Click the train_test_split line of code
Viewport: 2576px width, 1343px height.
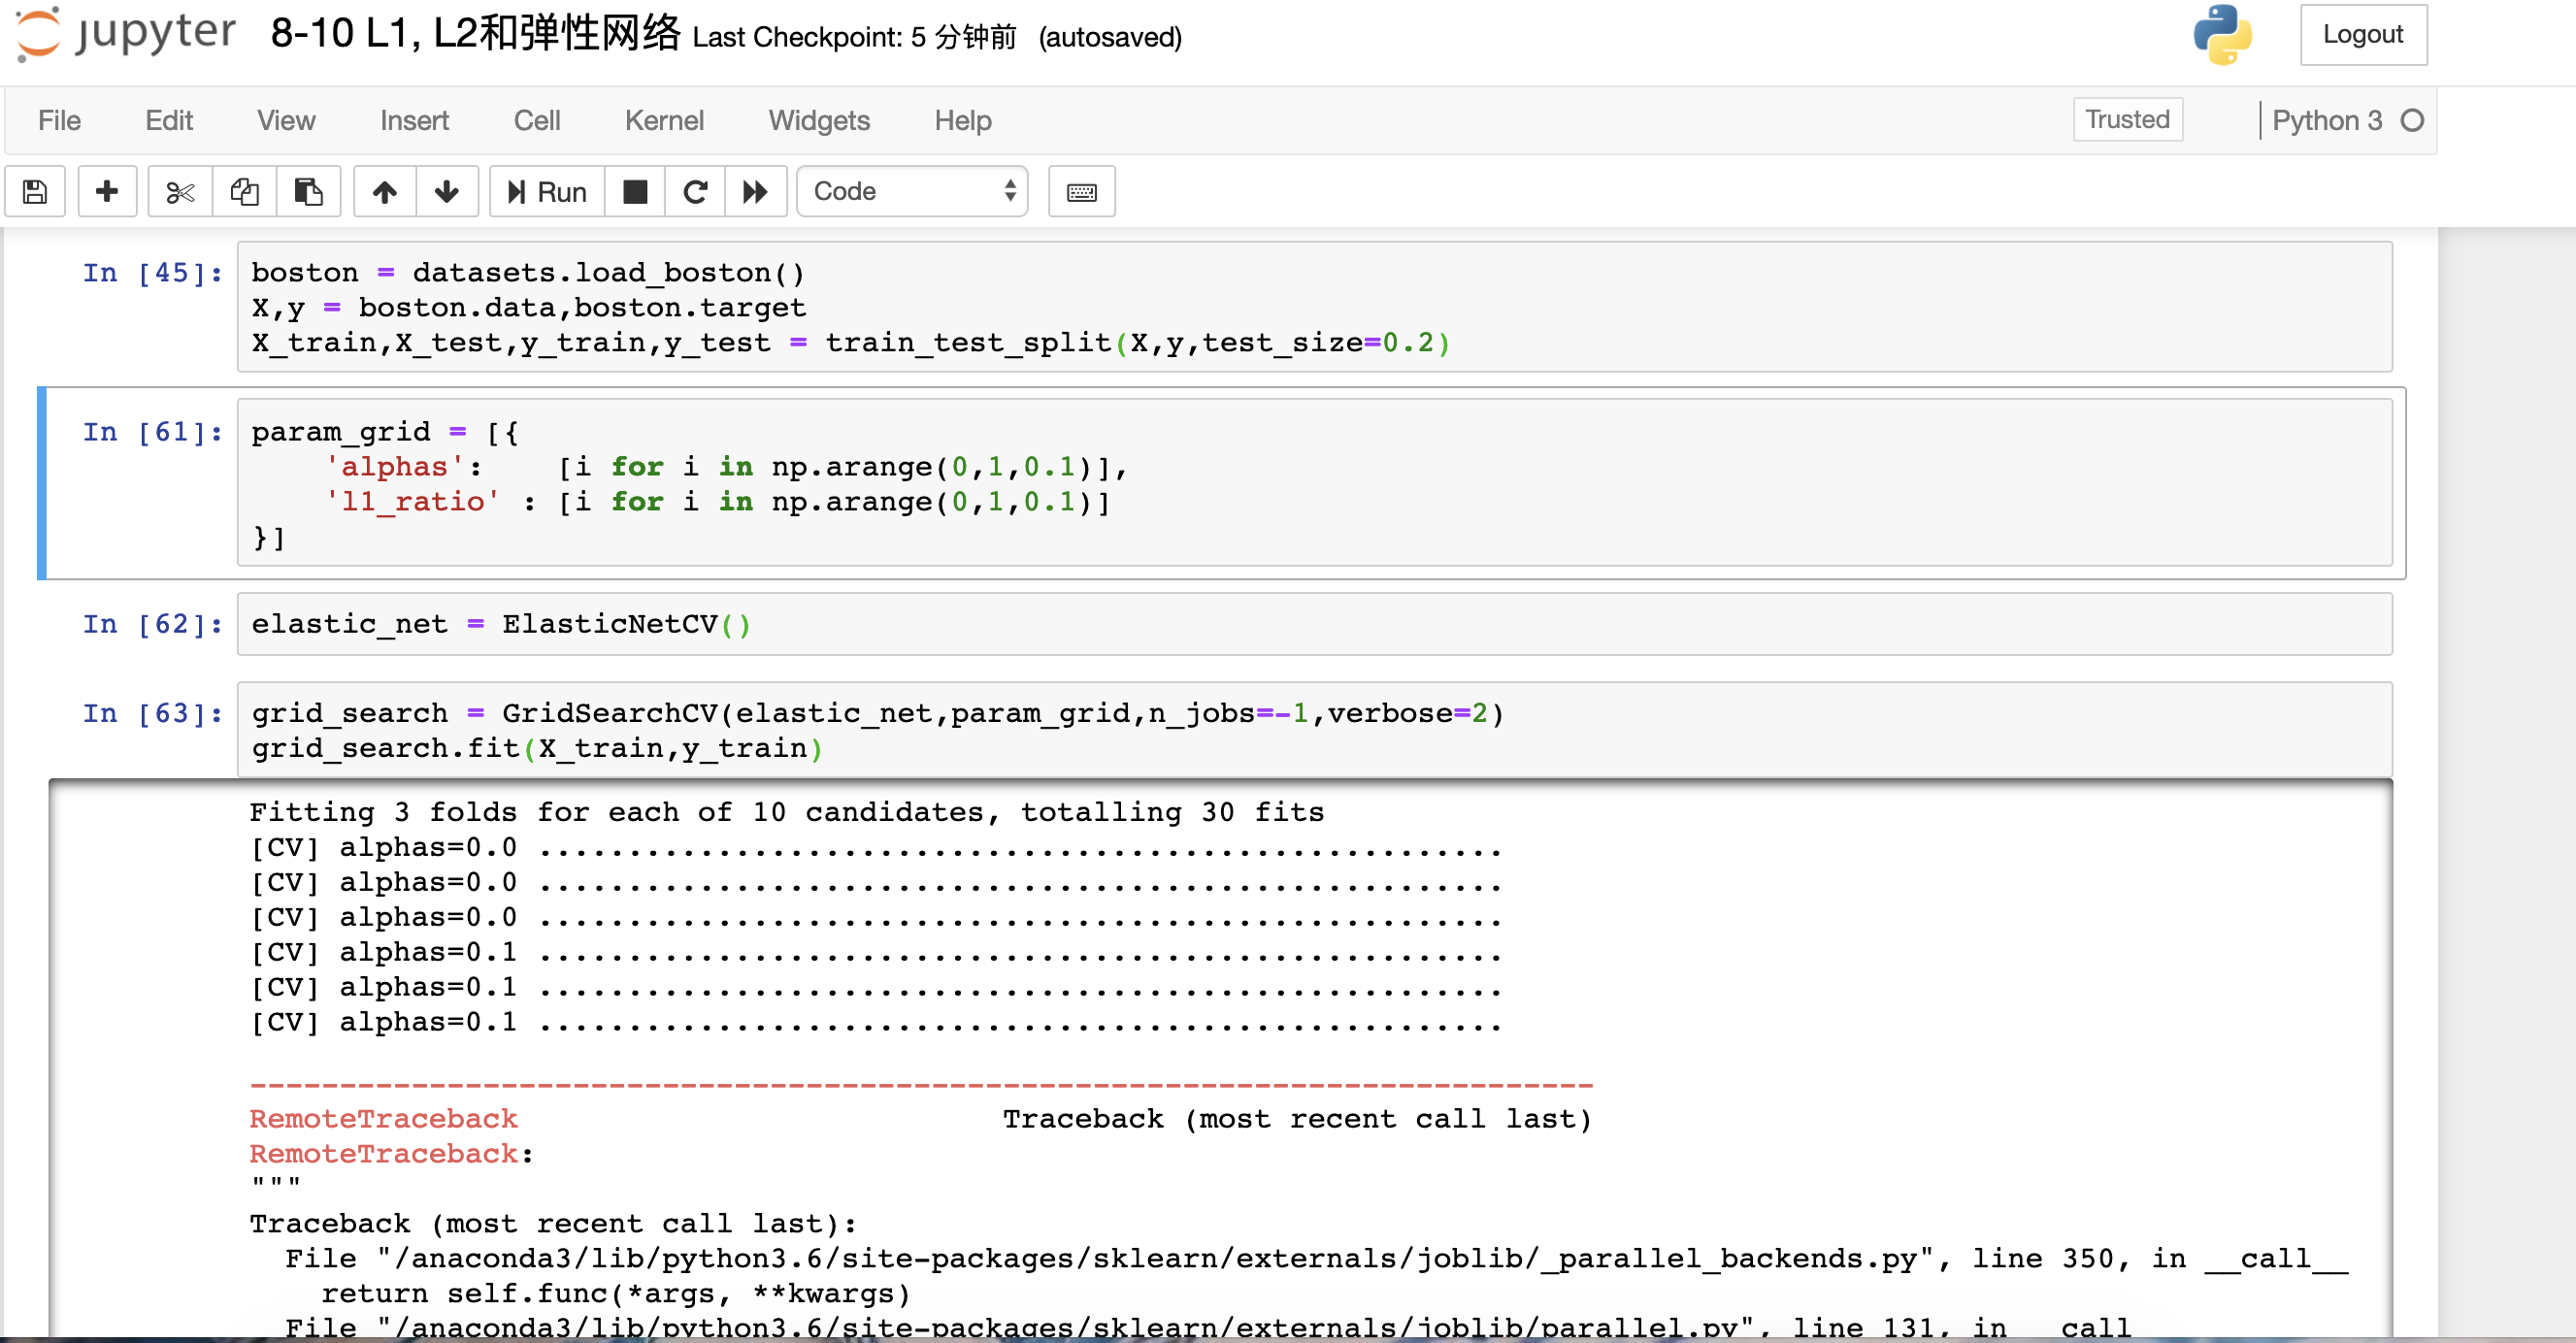click(851, 343)
